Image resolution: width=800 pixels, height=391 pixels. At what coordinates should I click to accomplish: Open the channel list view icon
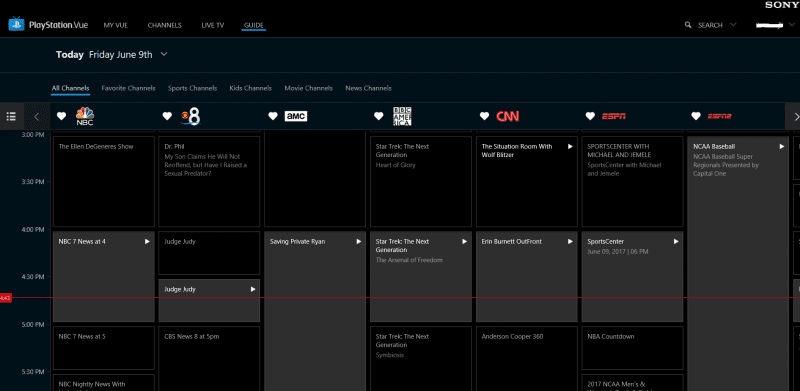pos(11,116)
